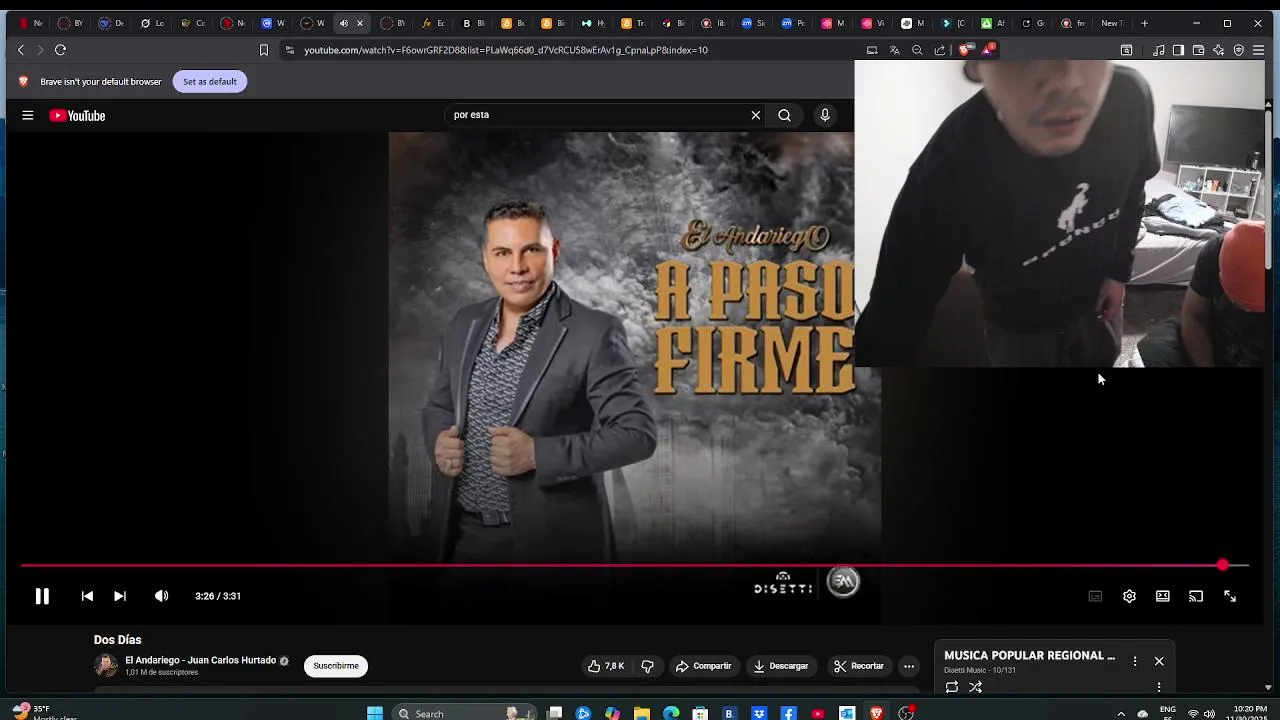Open taskbar volume control
1280x720 pixels.
(x=1209, y=713)
